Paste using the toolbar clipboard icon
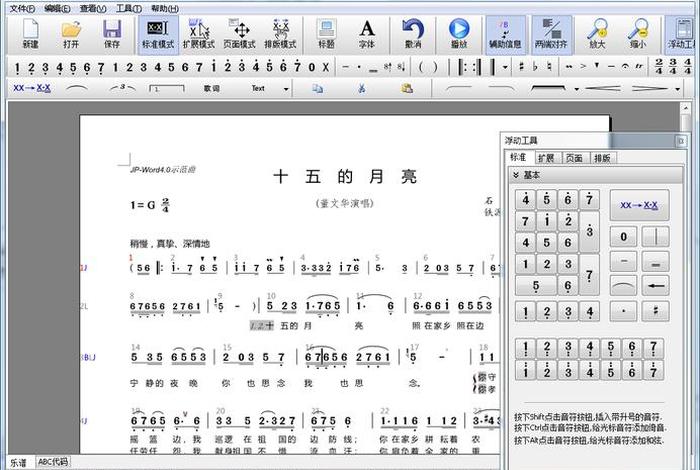Screen dimensions: 700x470 tap(406, 88)
